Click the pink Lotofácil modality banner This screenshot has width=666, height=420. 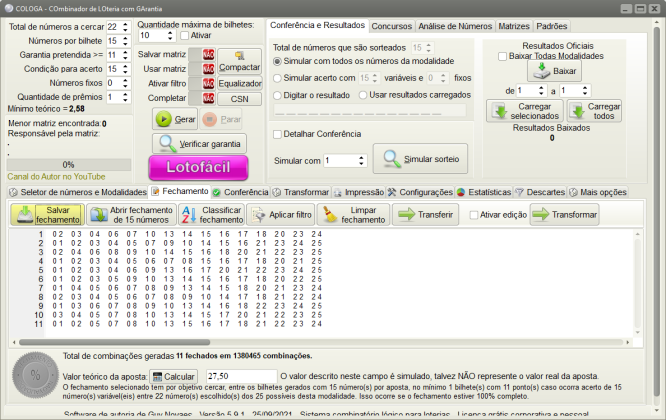pos(197,169)
